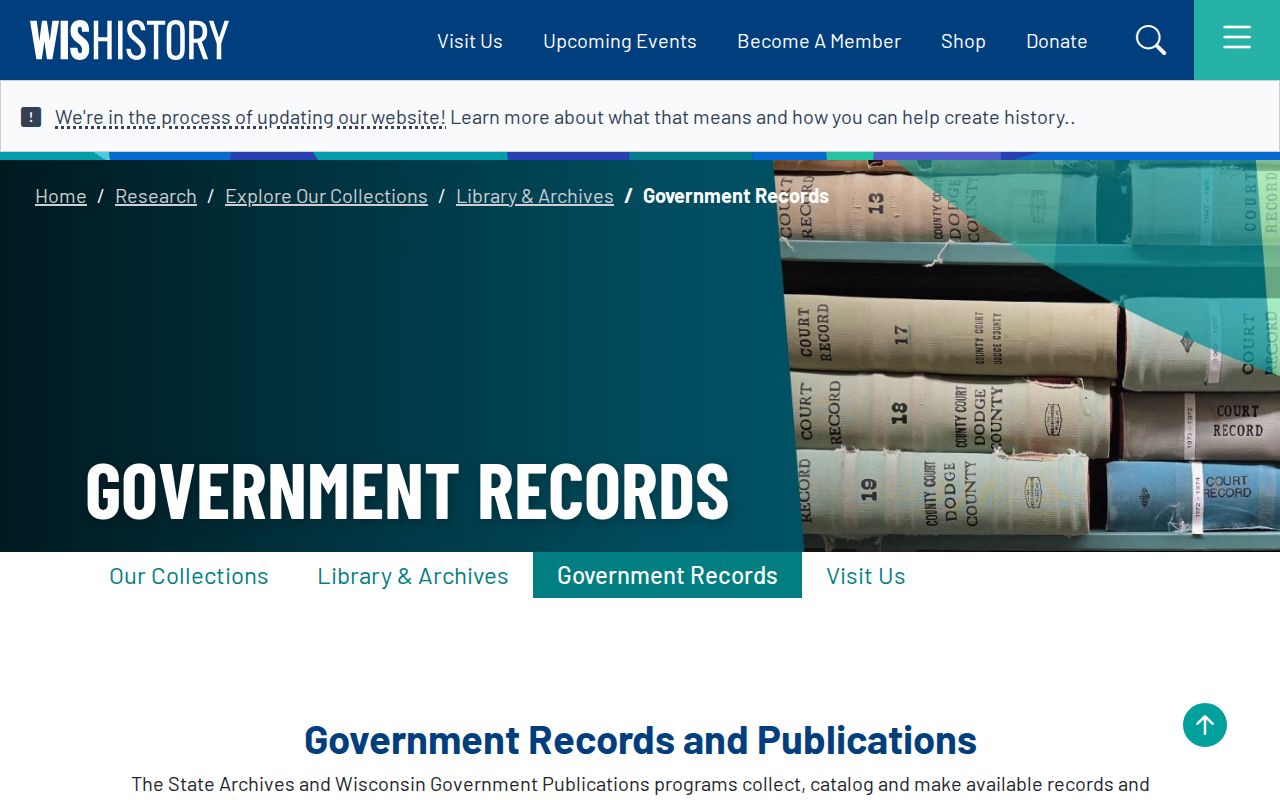Follow the Home breadcrumb link
Viewport: 1280px width, 800px height.
pos(61,196)
